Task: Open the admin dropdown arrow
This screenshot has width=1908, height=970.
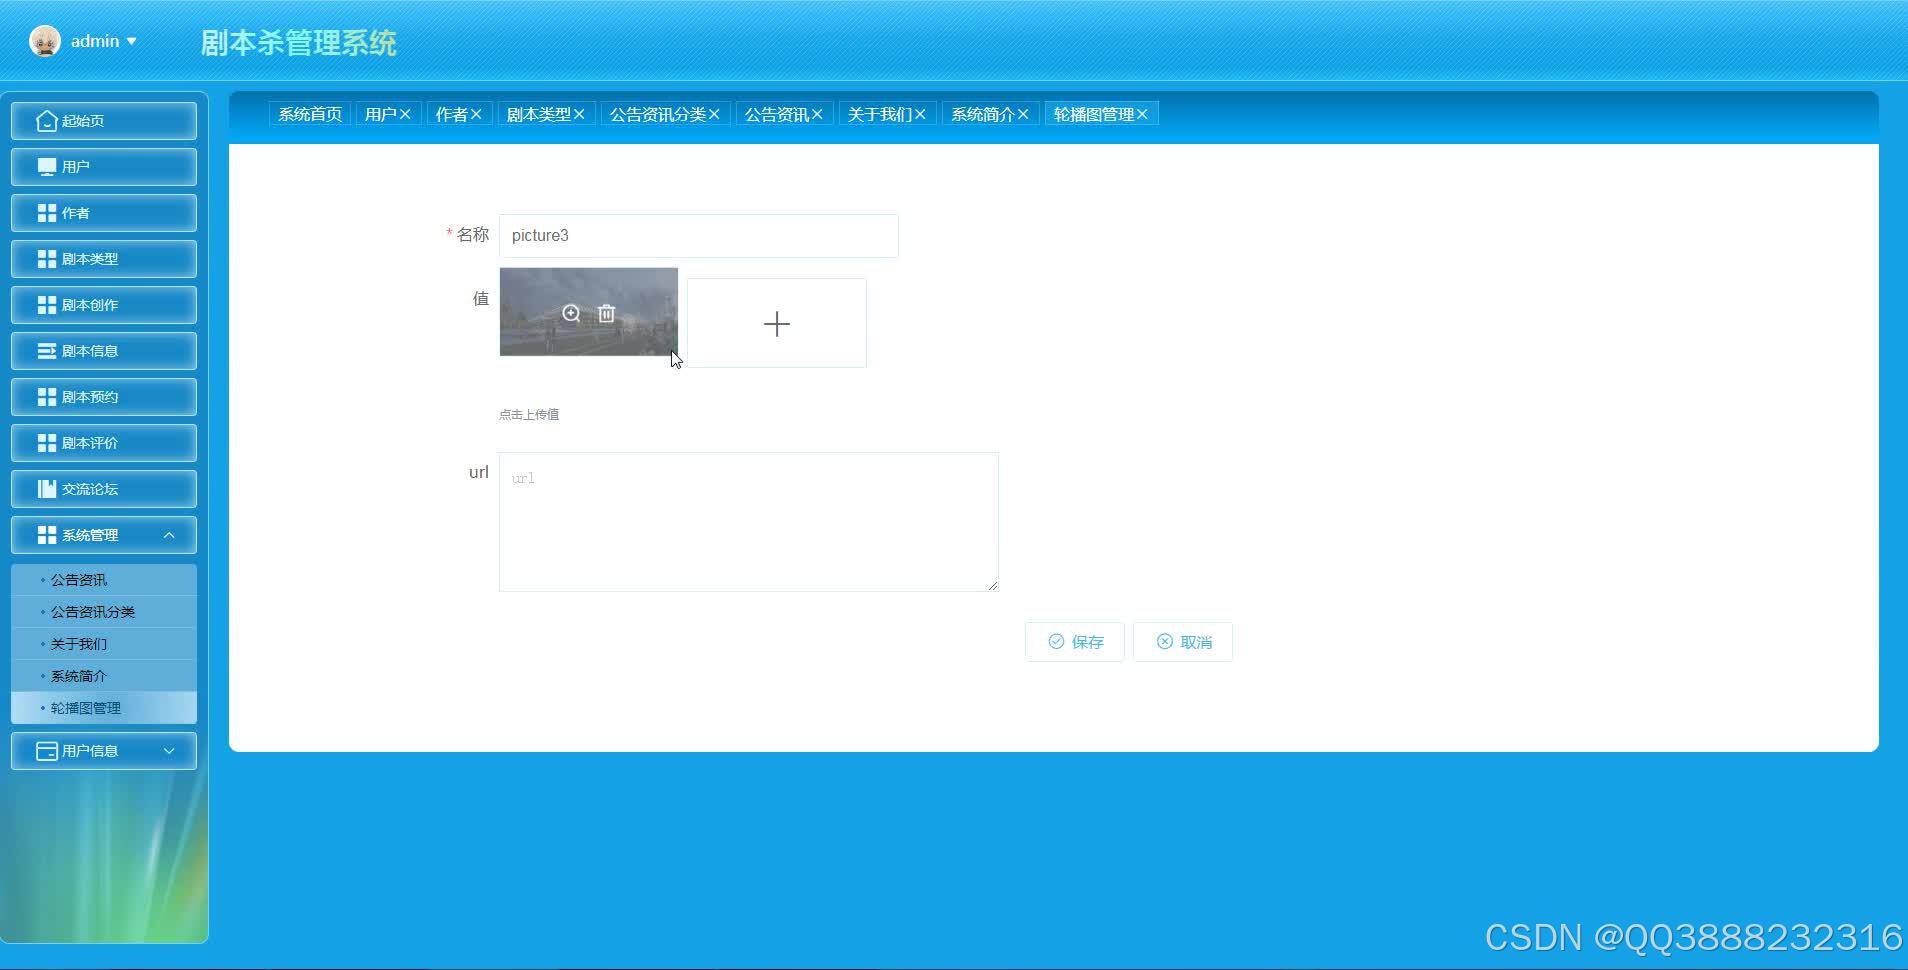Action: tap(131, 41)
